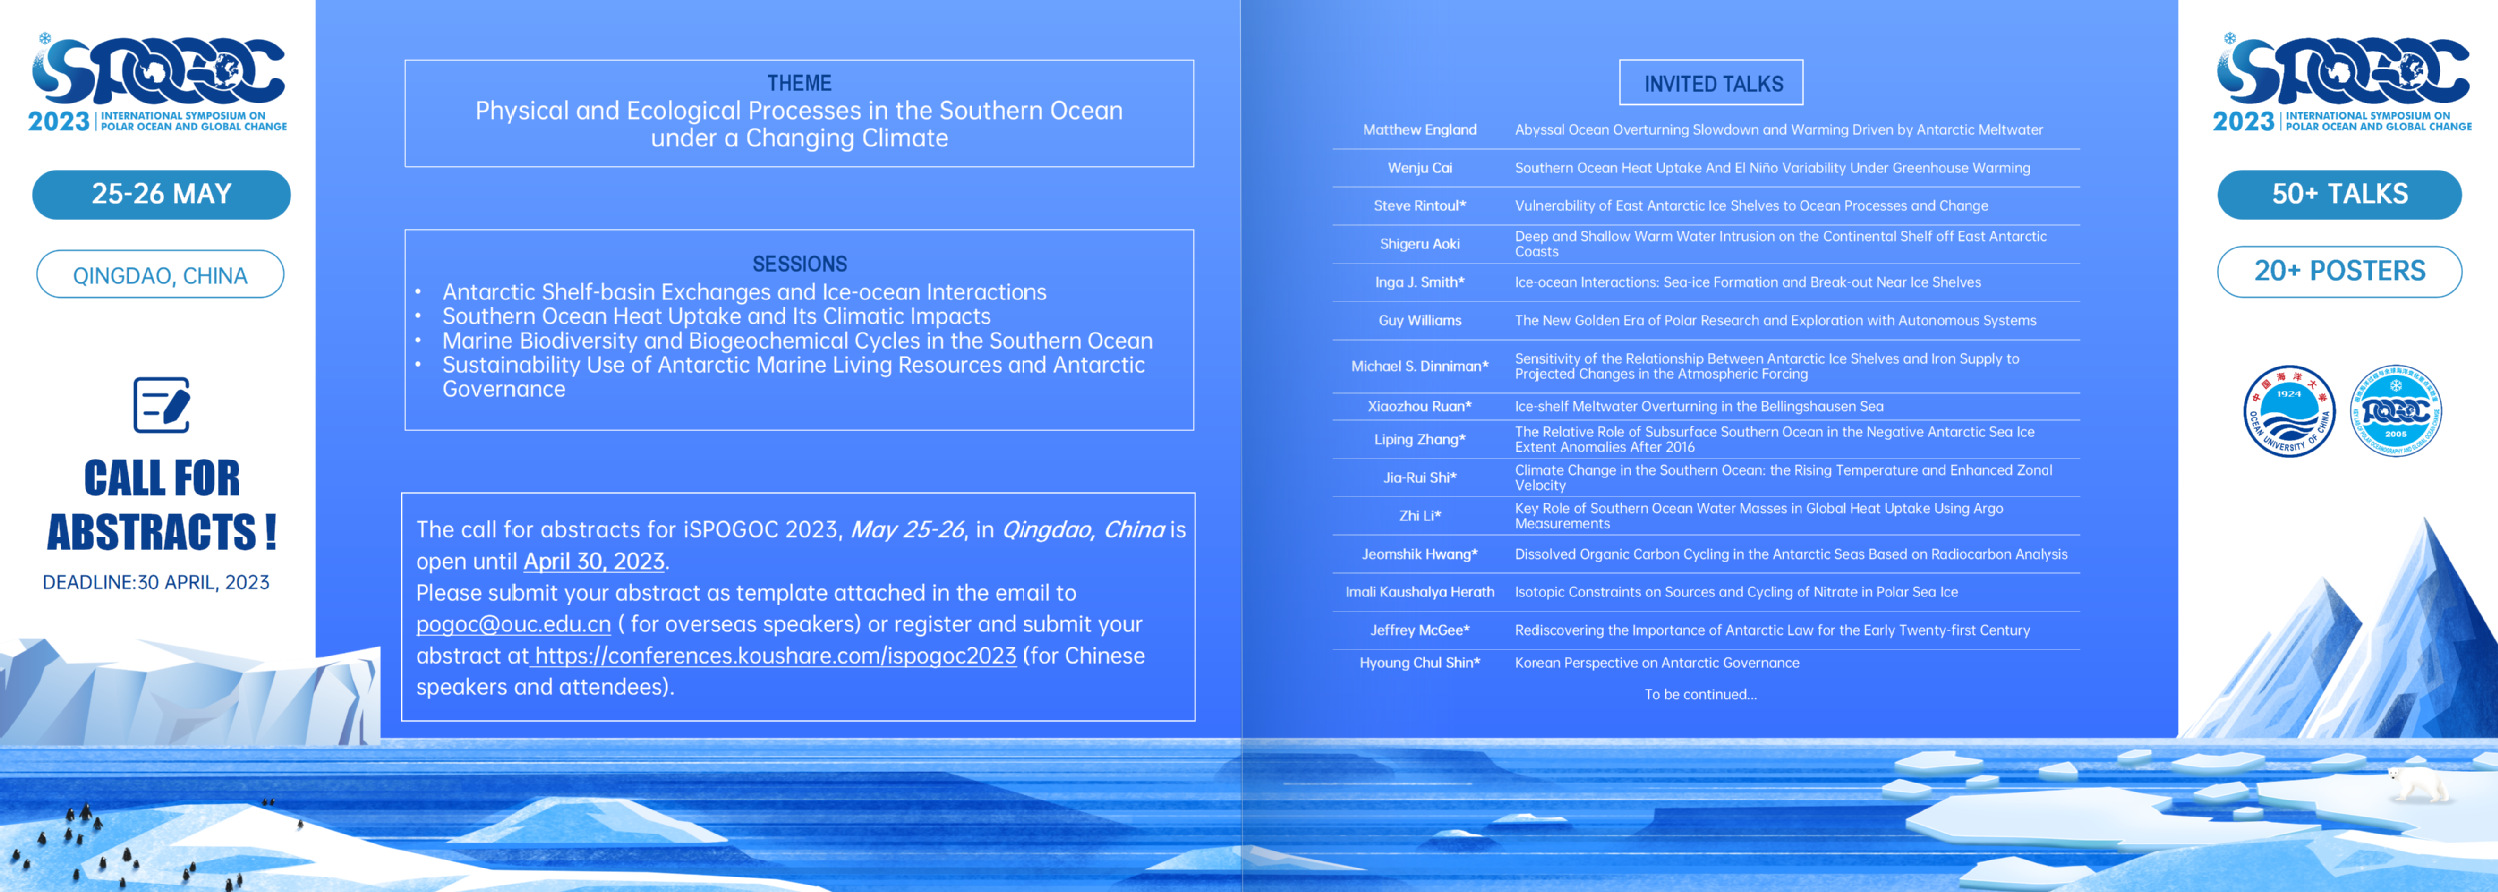Click the abstract edit pencil icon
This screenshot has width=2498, height=892.
tap(162, 405)
